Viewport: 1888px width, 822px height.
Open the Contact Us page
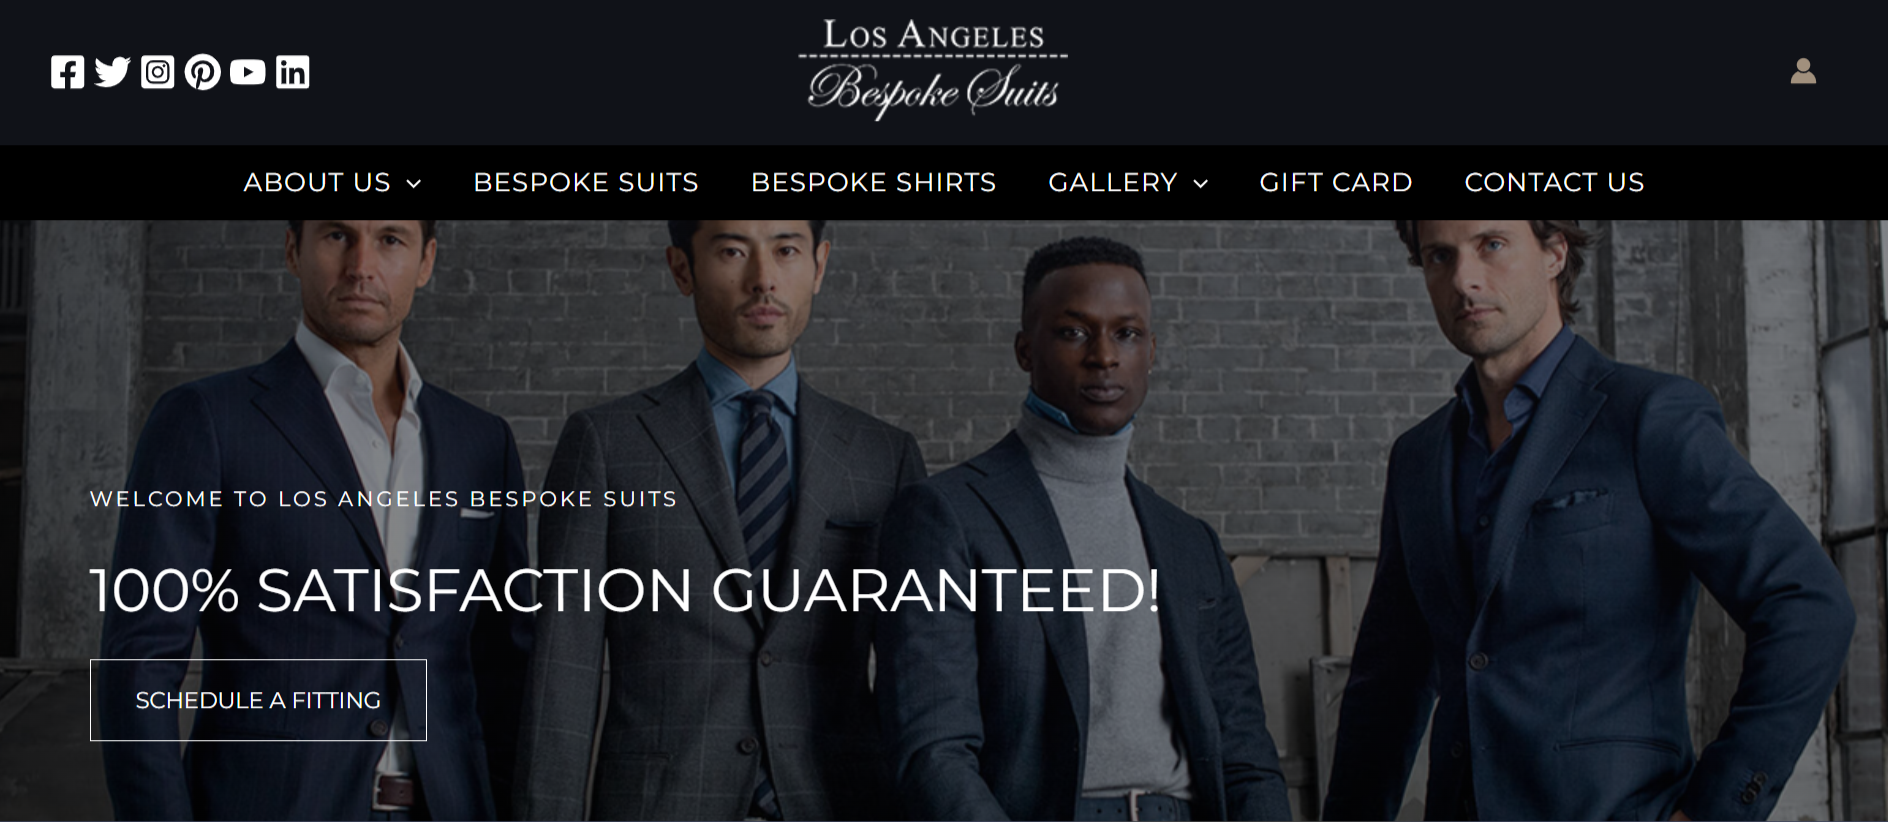click(x=1554, y=182)
